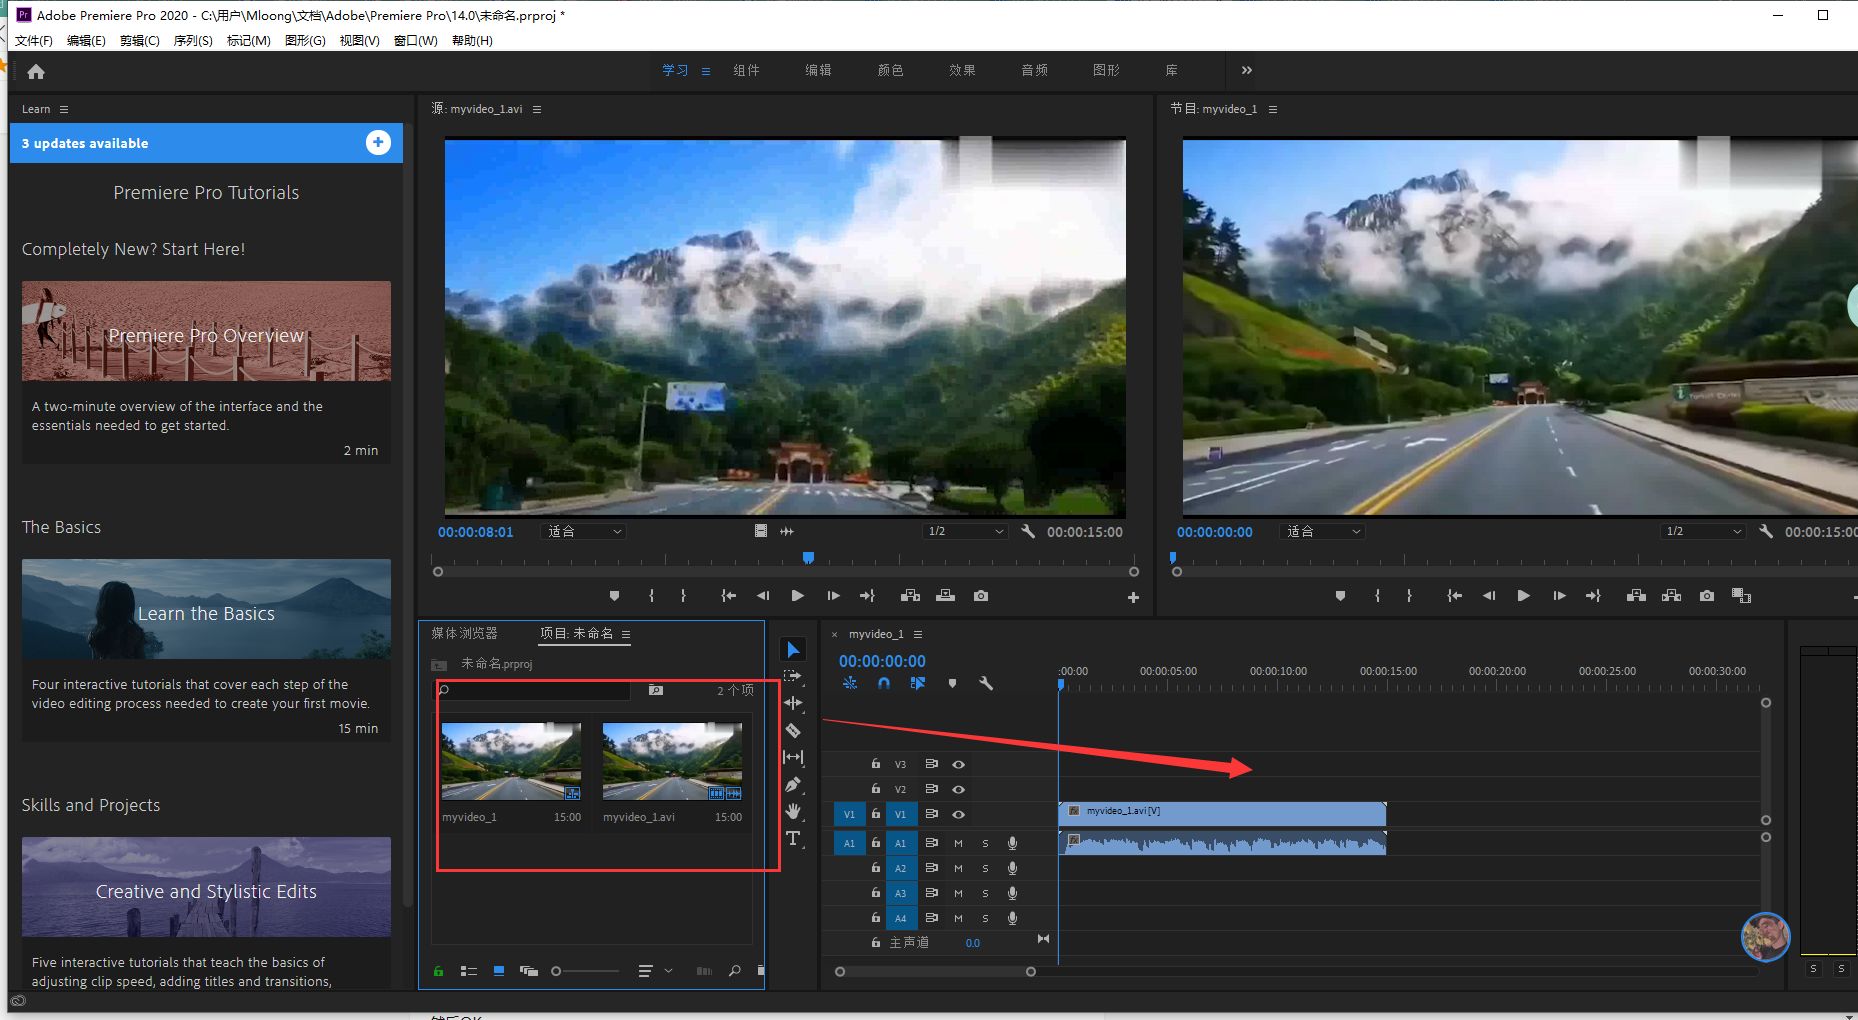The width and height of the screenshot is (1858, 1020).
Task: Select the Type tool
Action: click(x=793, y=839)
